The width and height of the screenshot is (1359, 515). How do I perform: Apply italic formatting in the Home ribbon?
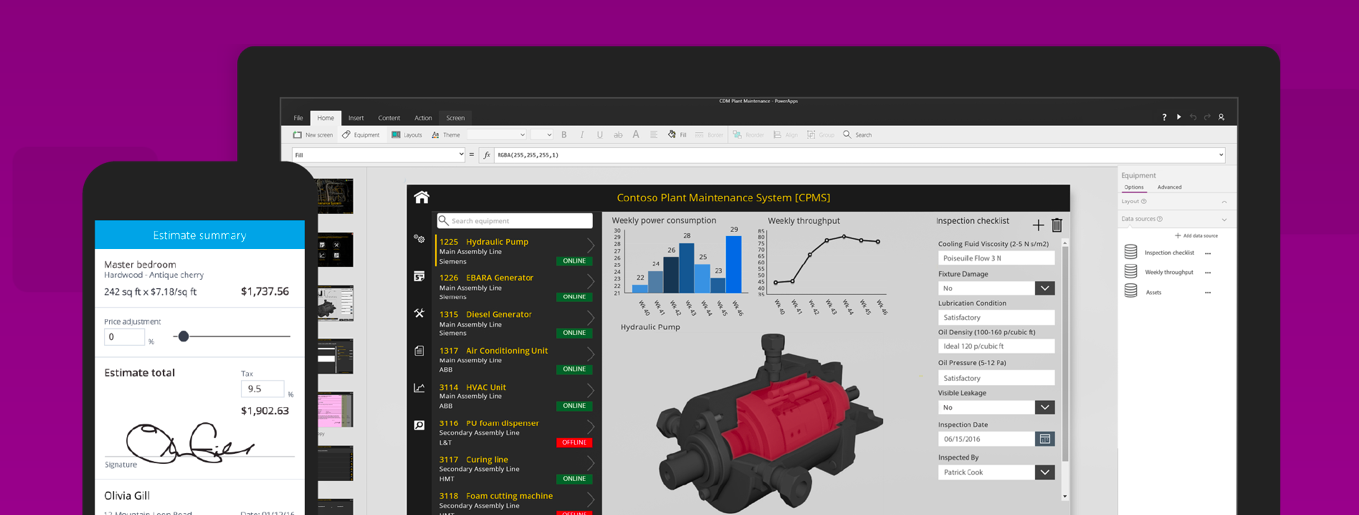pyautogui.click(x=582, y=134)
